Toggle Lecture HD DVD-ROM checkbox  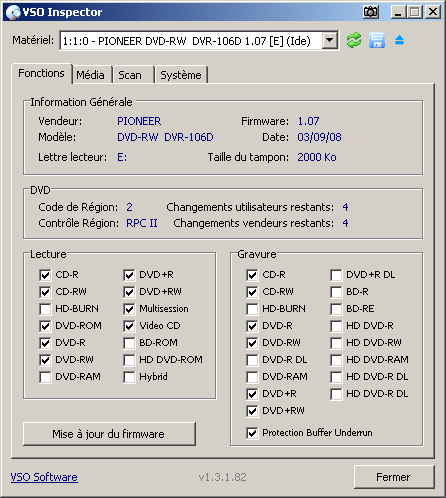pos(129,360)
